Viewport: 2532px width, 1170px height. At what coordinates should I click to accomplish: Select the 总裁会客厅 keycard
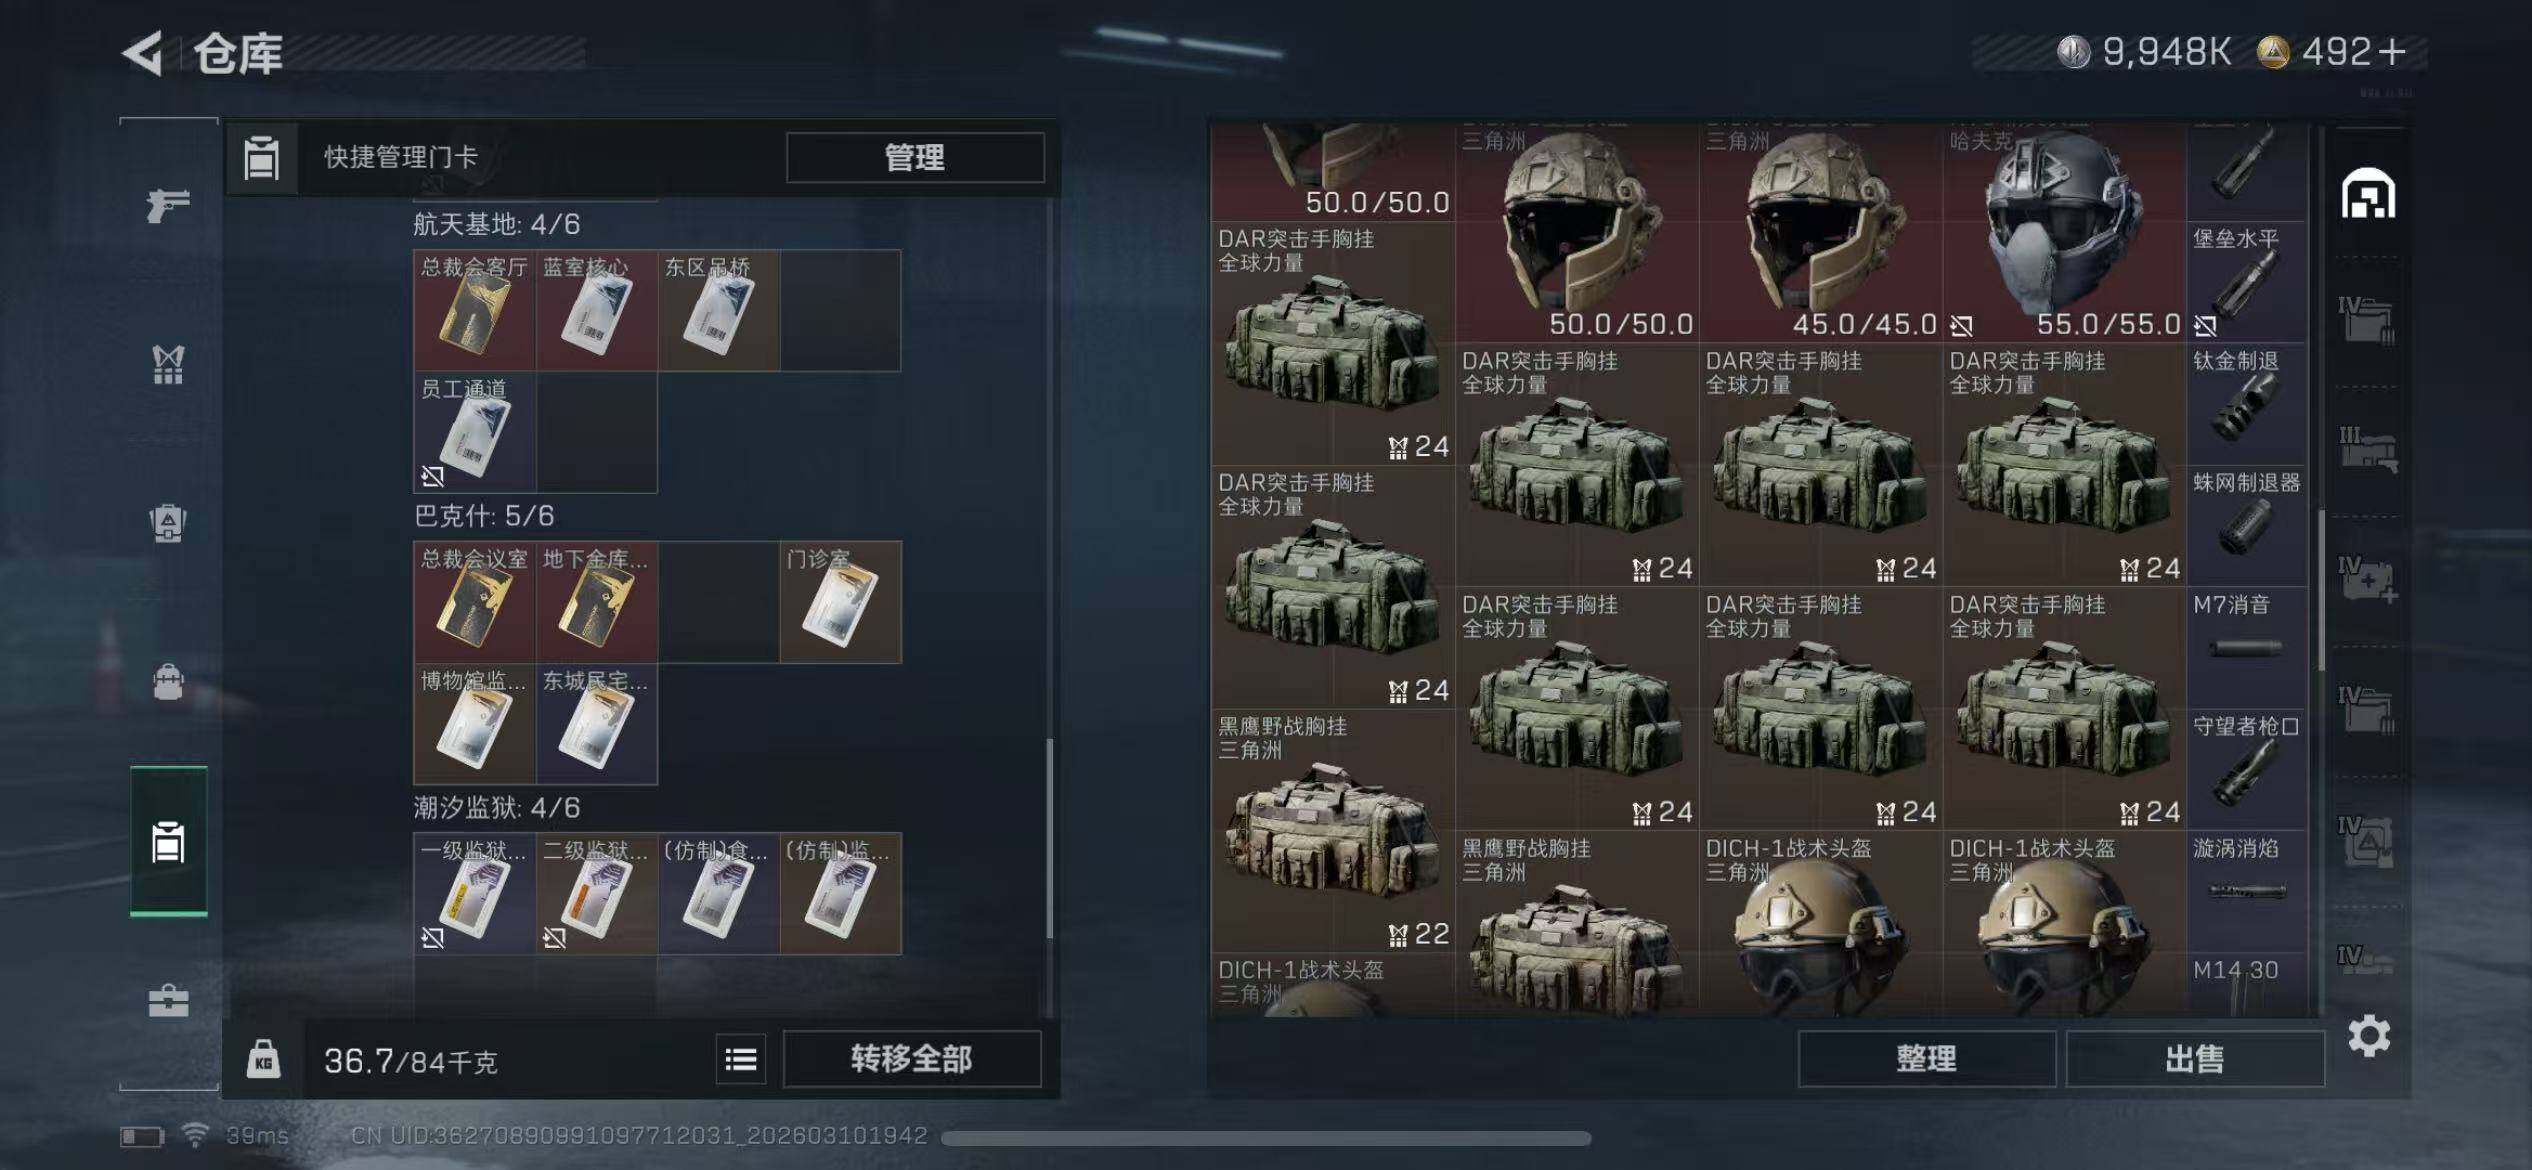(x=475, y=311)
